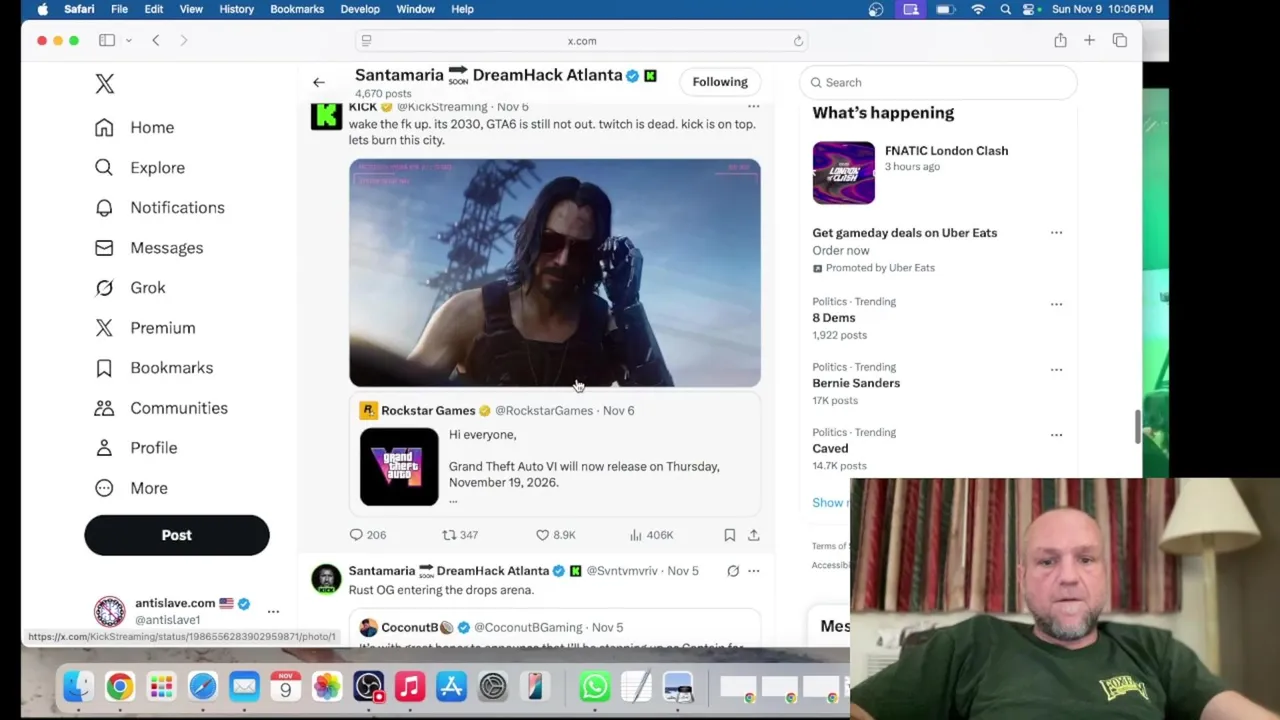The width and height of the screenshot is (1280, 720).
Task: Click the page scrollbar thumb
Action: tap(1137, 427)
